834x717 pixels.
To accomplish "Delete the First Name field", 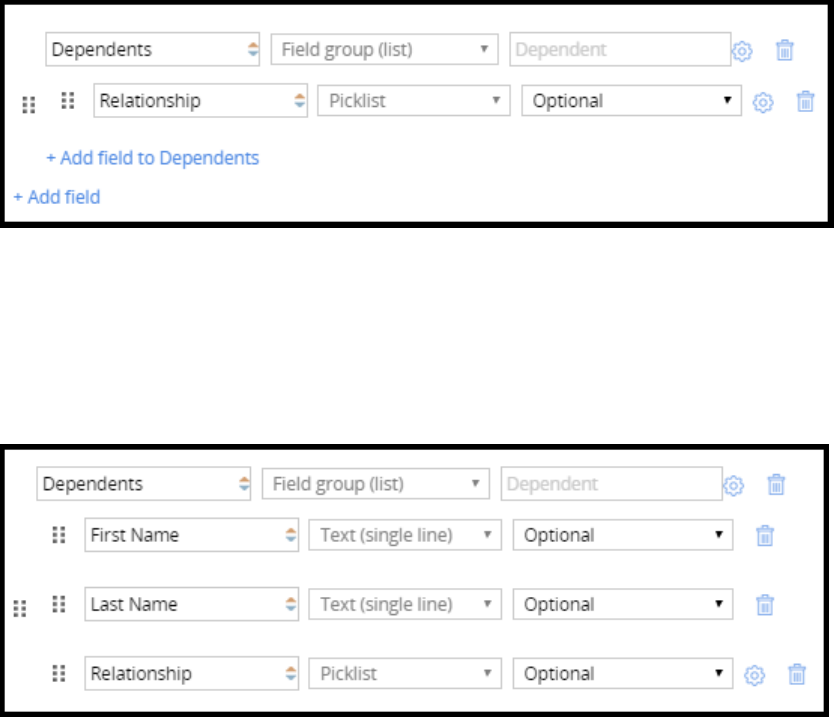I will (x=765, y=535).
